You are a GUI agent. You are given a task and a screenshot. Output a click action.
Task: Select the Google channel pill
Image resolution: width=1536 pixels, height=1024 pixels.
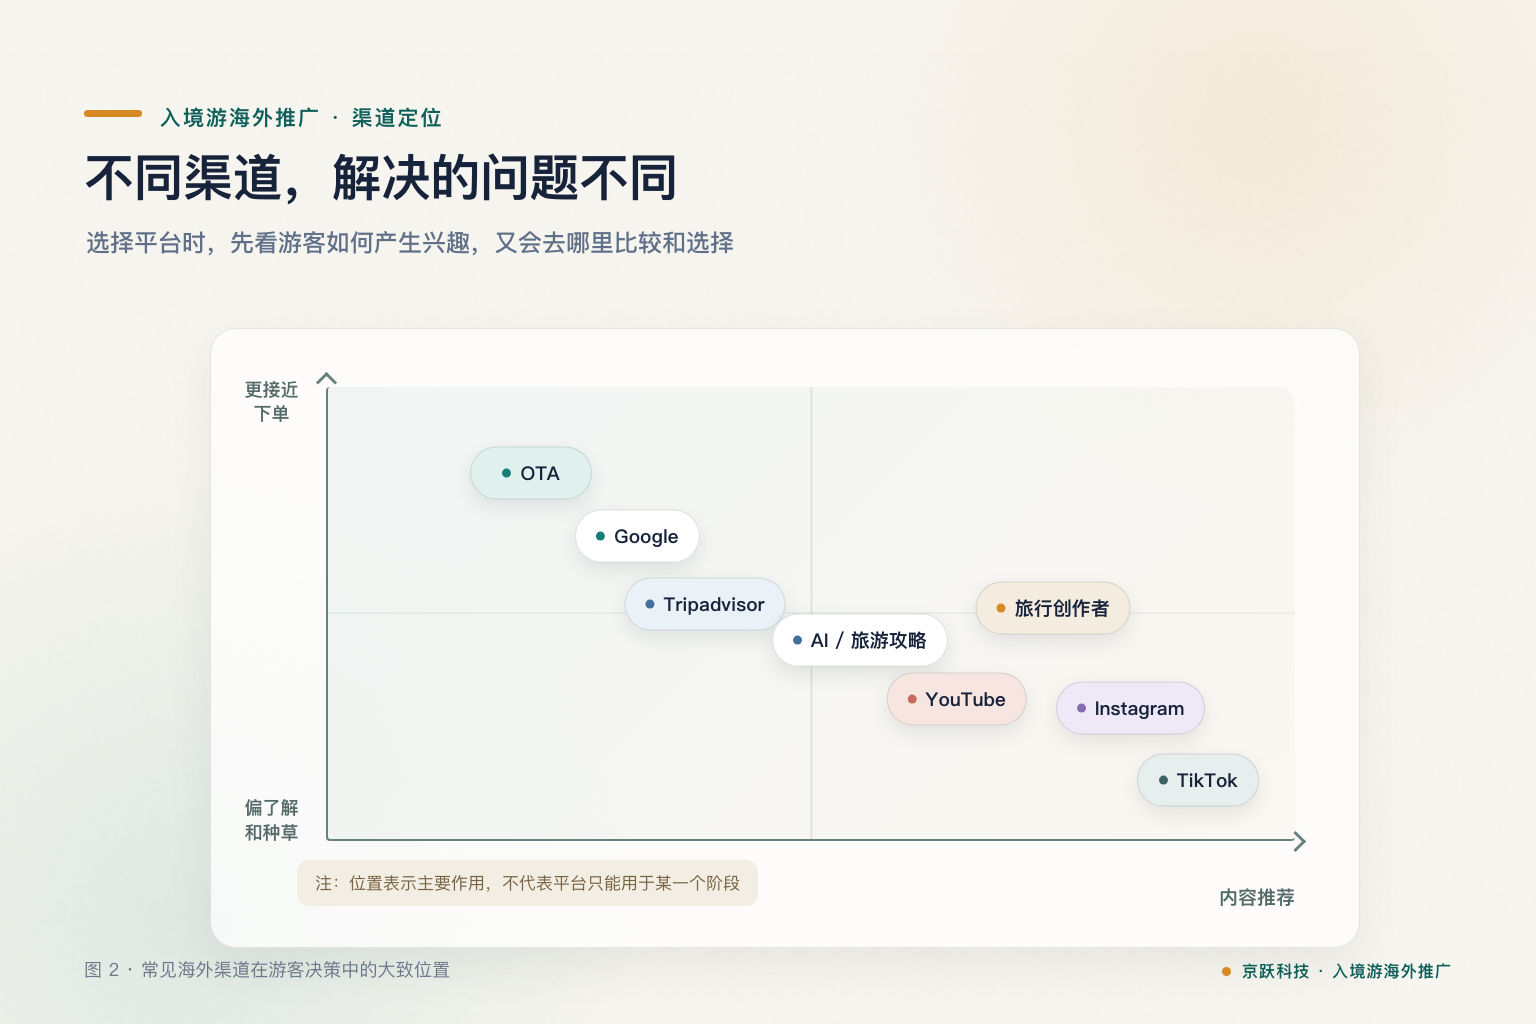[x=637, y=536]
